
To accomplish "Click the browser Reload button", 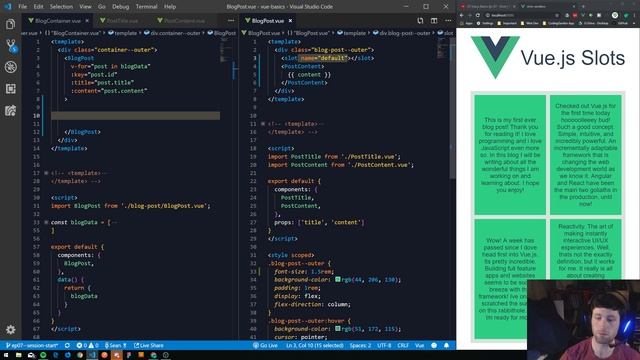I will (x=477, y=15).
